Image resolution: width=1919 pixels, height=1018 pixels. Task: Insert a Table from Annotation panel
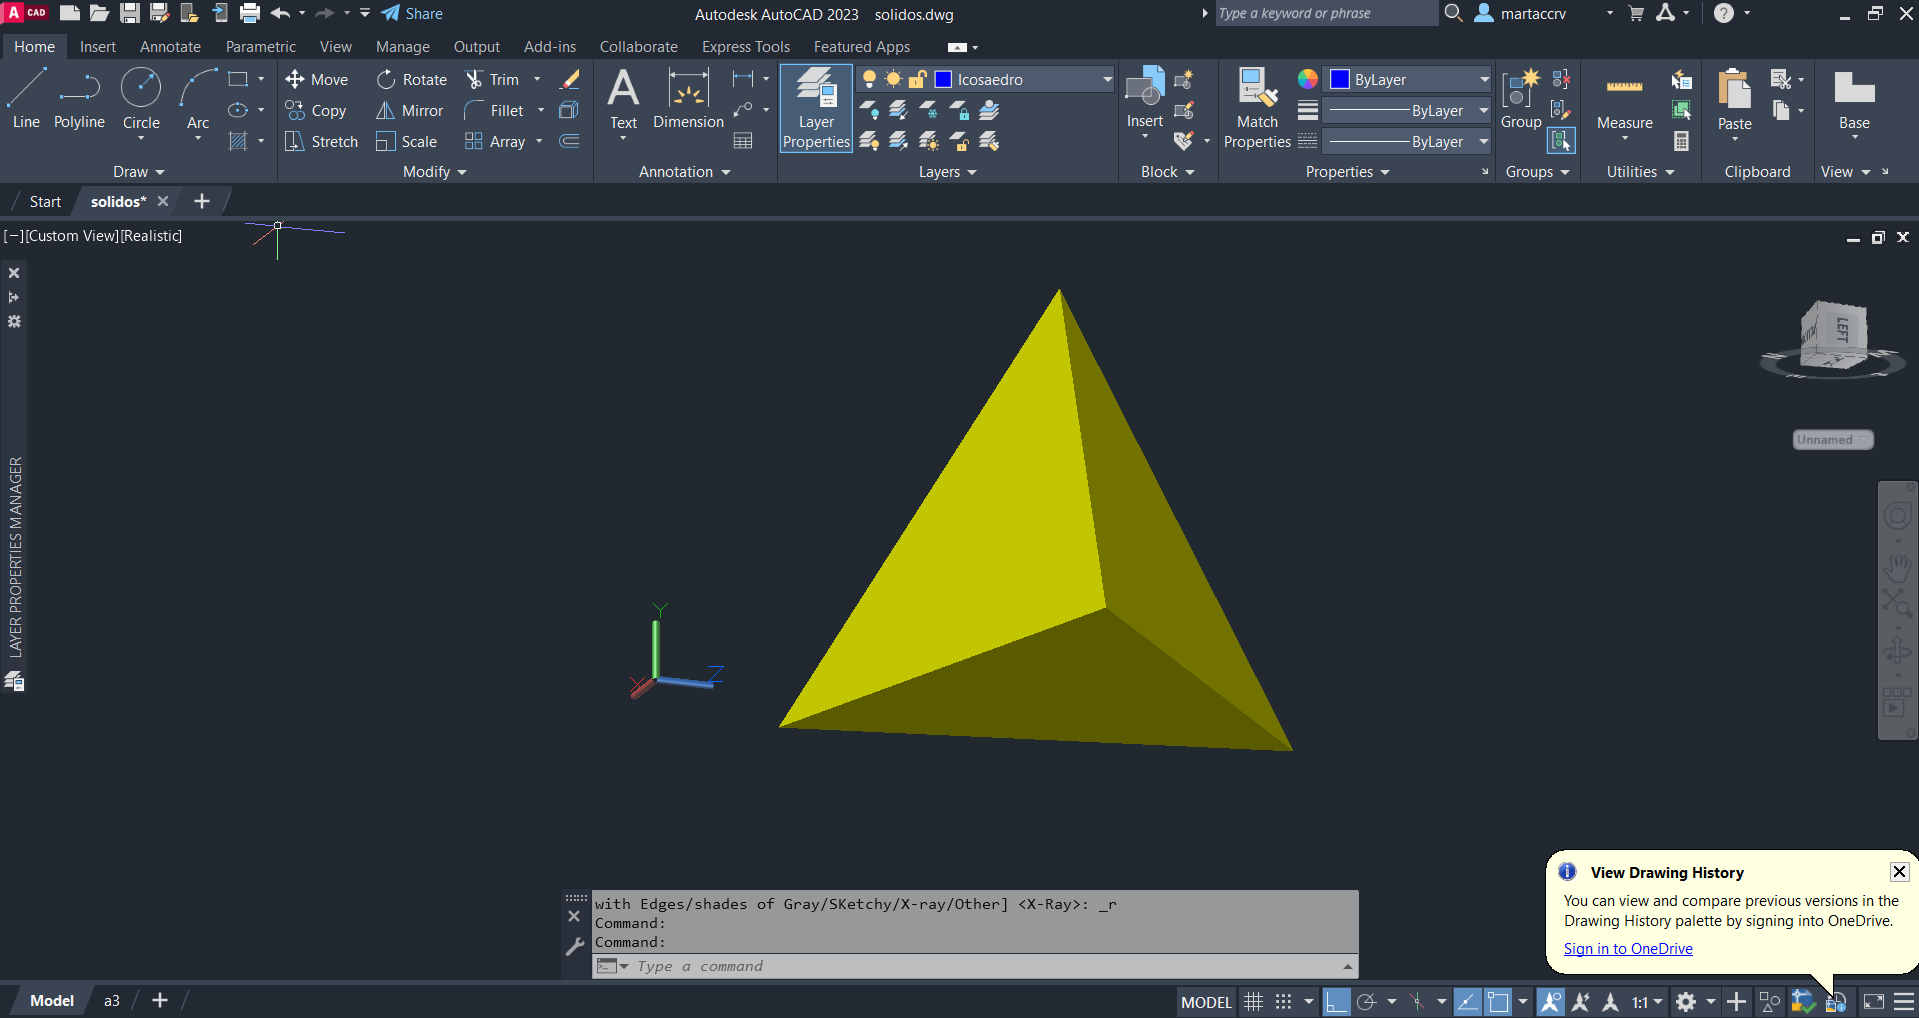(x=743, y=142)
